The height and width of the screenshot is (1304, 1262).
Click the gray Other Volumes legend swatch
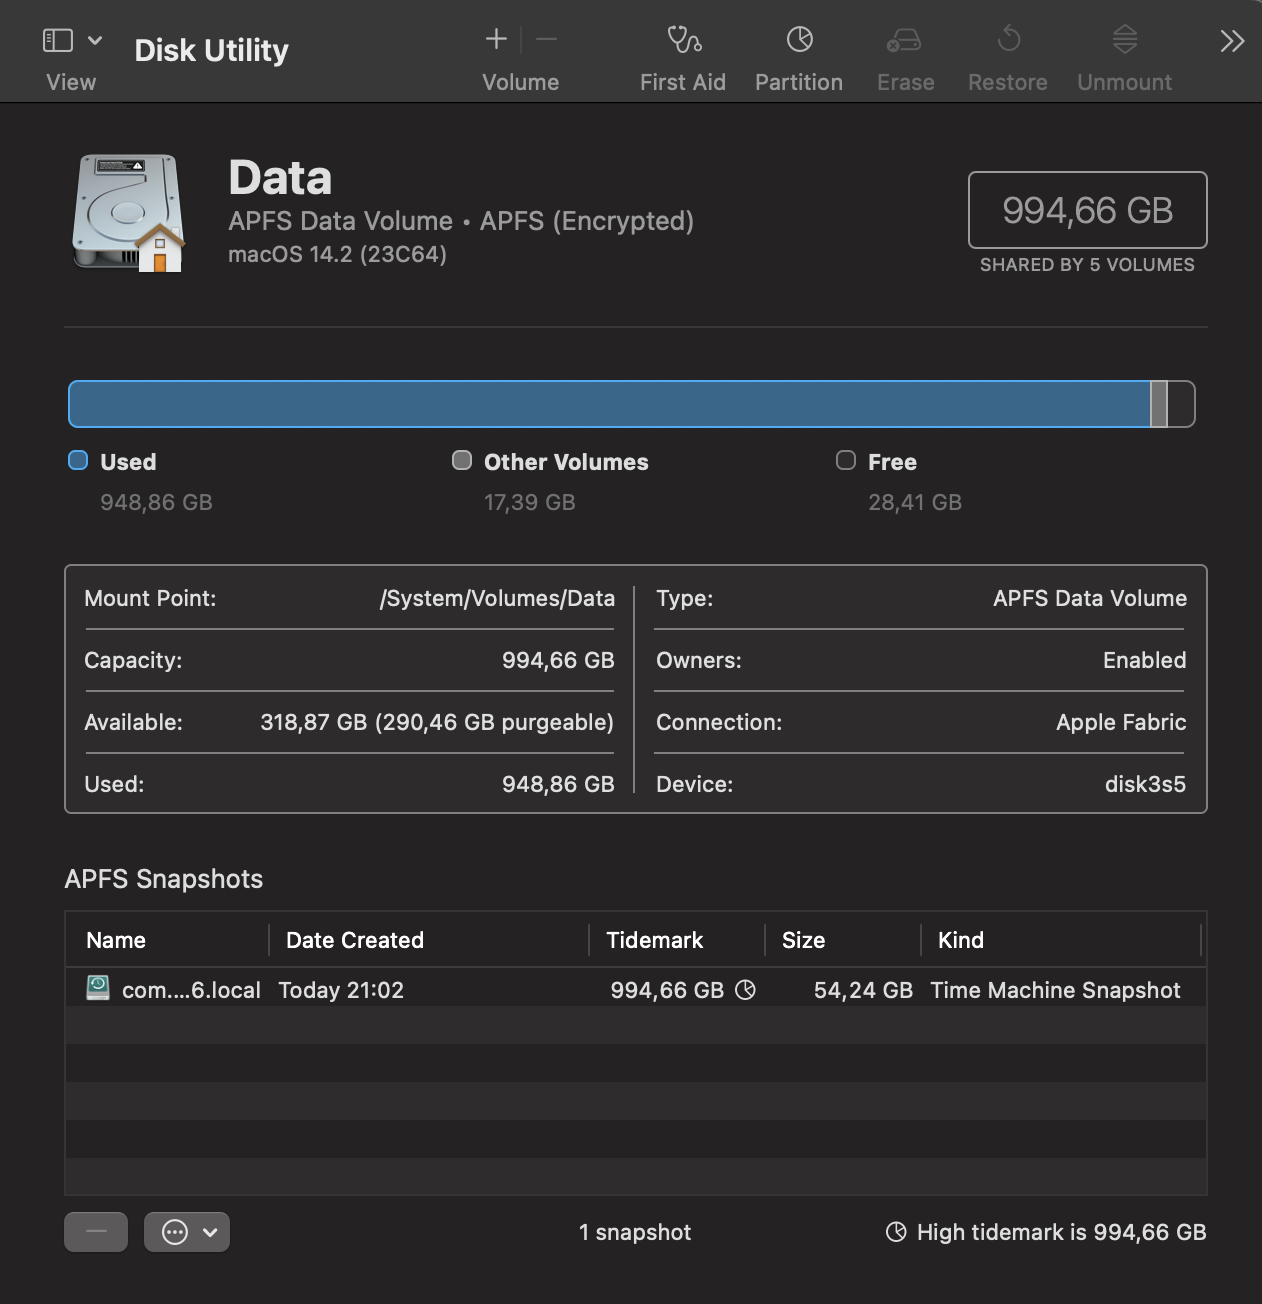[x=462, y=460]
